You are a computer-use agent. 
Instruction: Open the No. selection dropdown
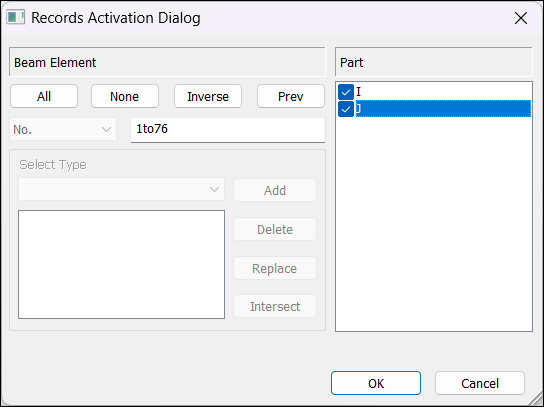pos(63,129)
